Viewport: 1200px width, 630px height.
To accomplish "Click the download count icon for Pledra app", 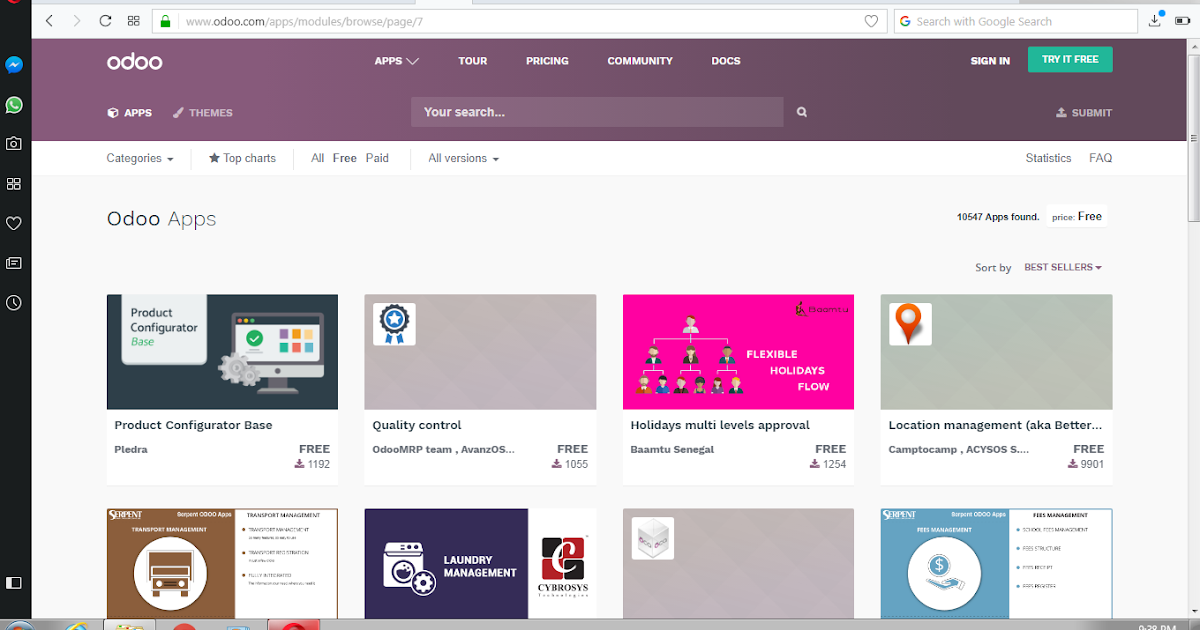I will click(x=299, y=464).
